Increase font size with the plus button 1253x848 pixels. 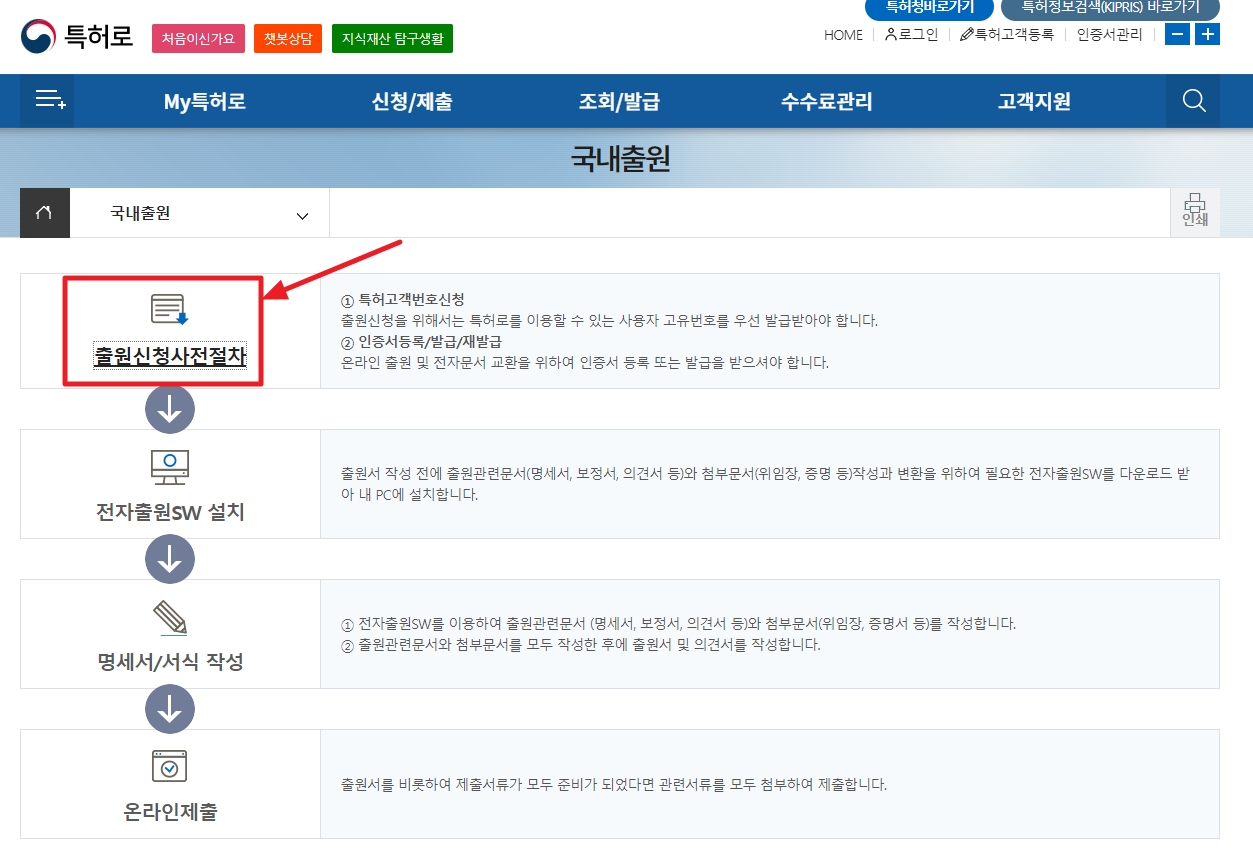[x=1207, y=34]
